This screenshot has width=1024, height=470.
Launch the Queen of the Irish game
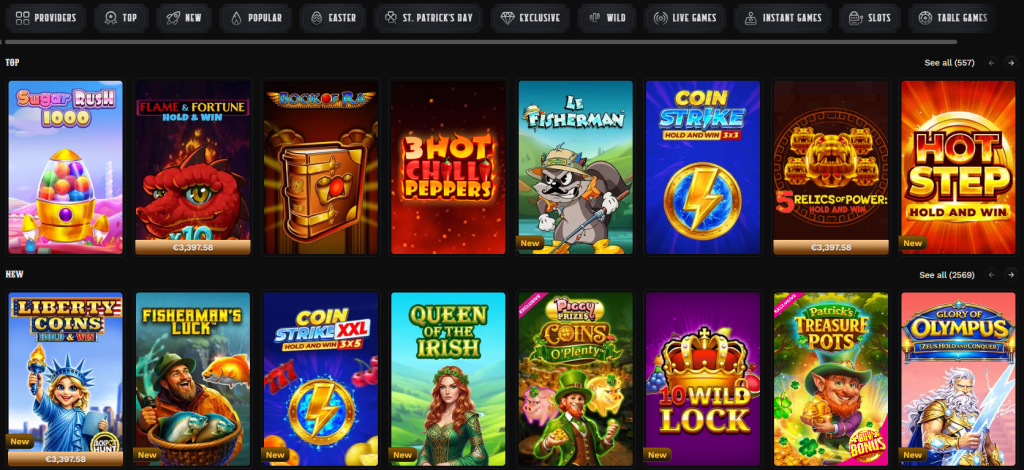pyautogui.click(x=448, y=379)
